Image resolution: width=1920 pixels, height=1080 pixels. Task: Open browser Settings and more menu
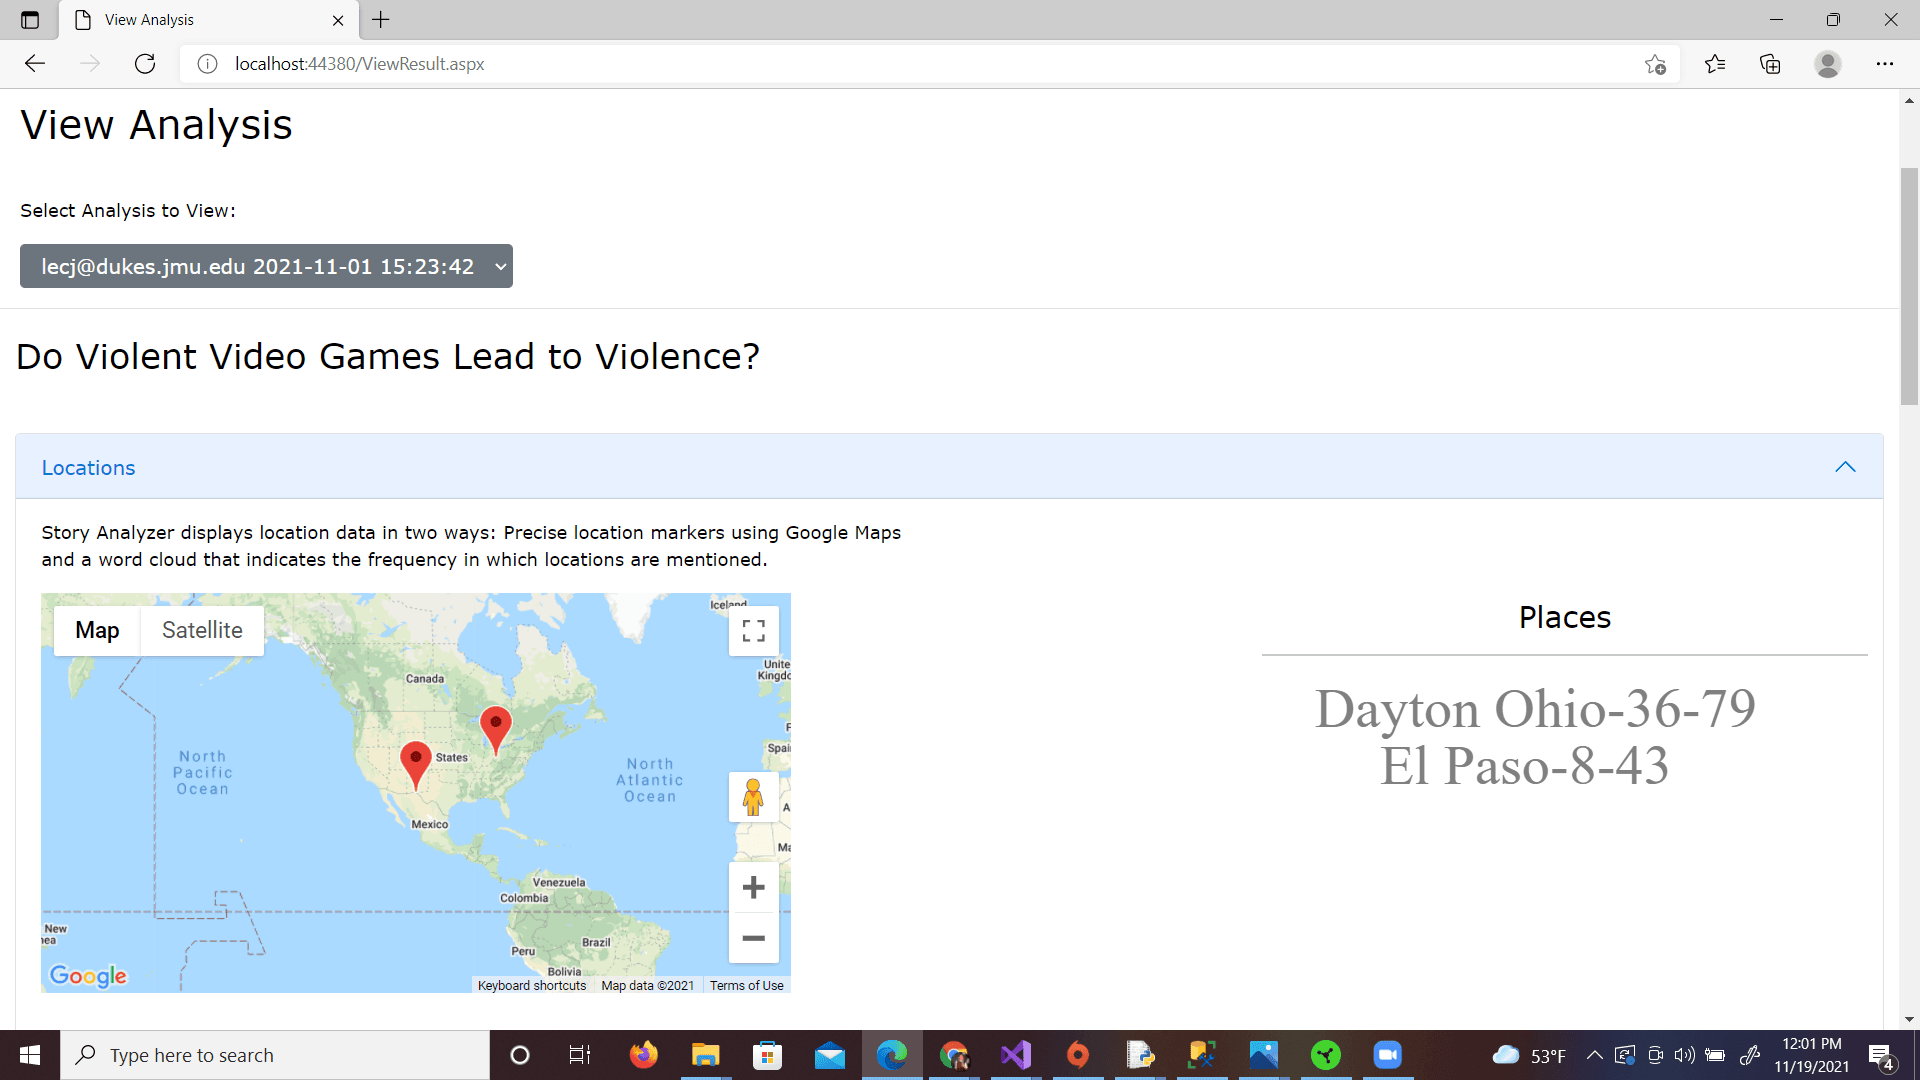coord(1884,64)
